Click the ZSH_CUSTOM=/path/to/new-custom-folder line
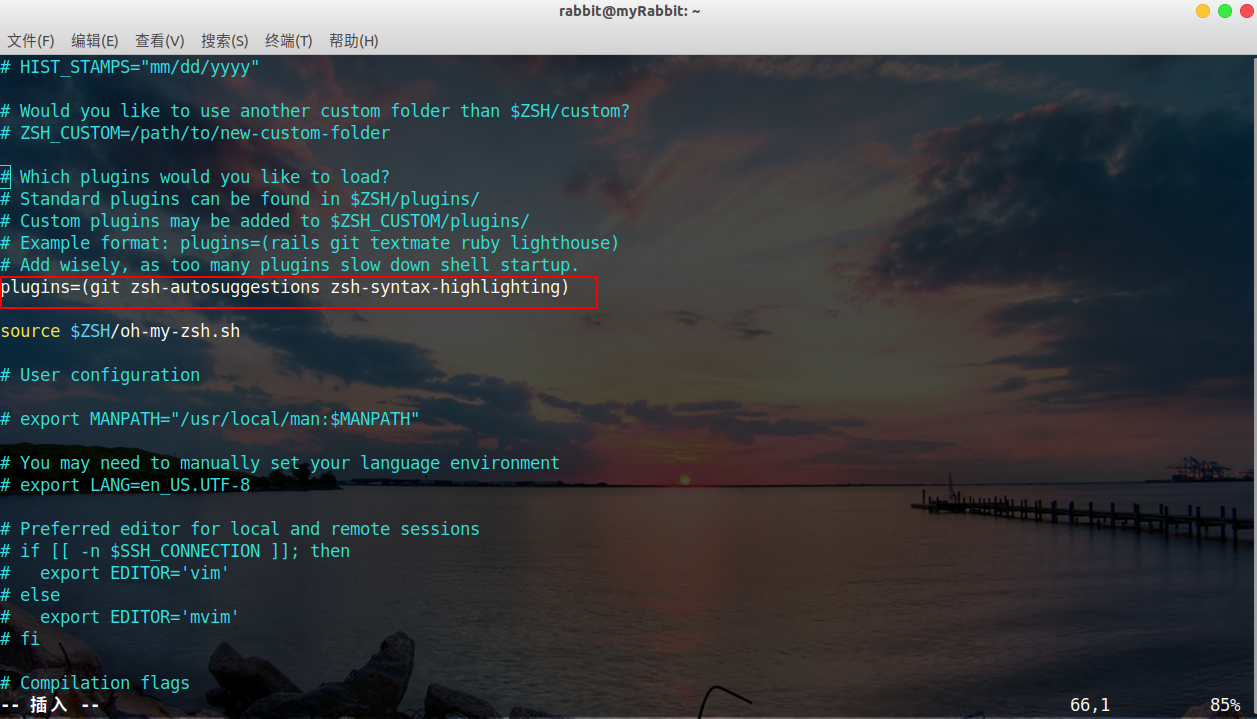The width and height of the screenshot is (1257, 719). [195, 133]
